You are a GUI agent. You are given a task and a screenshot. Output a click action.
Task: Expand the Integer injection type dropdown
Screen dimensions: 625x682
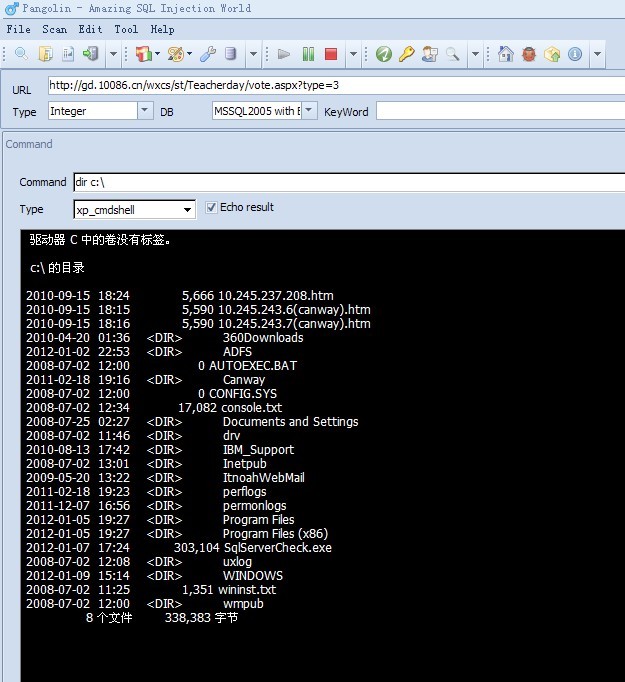pyautogui.click(x=145, y=110)
